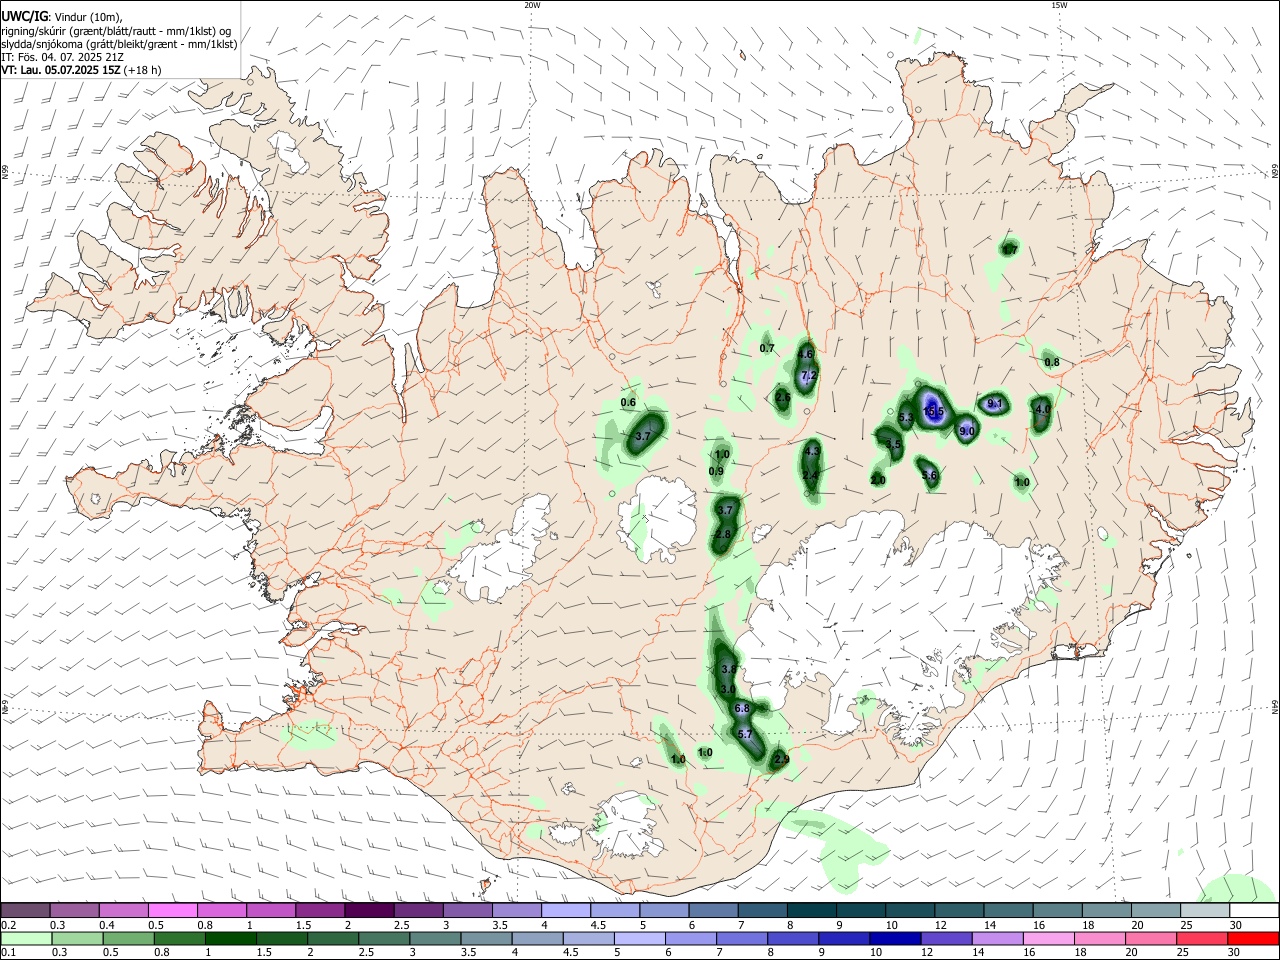Click the 15.5 precipitation peak label
Image resolution: width=1280 pixels, height=960 pixels.
(934, 412)
